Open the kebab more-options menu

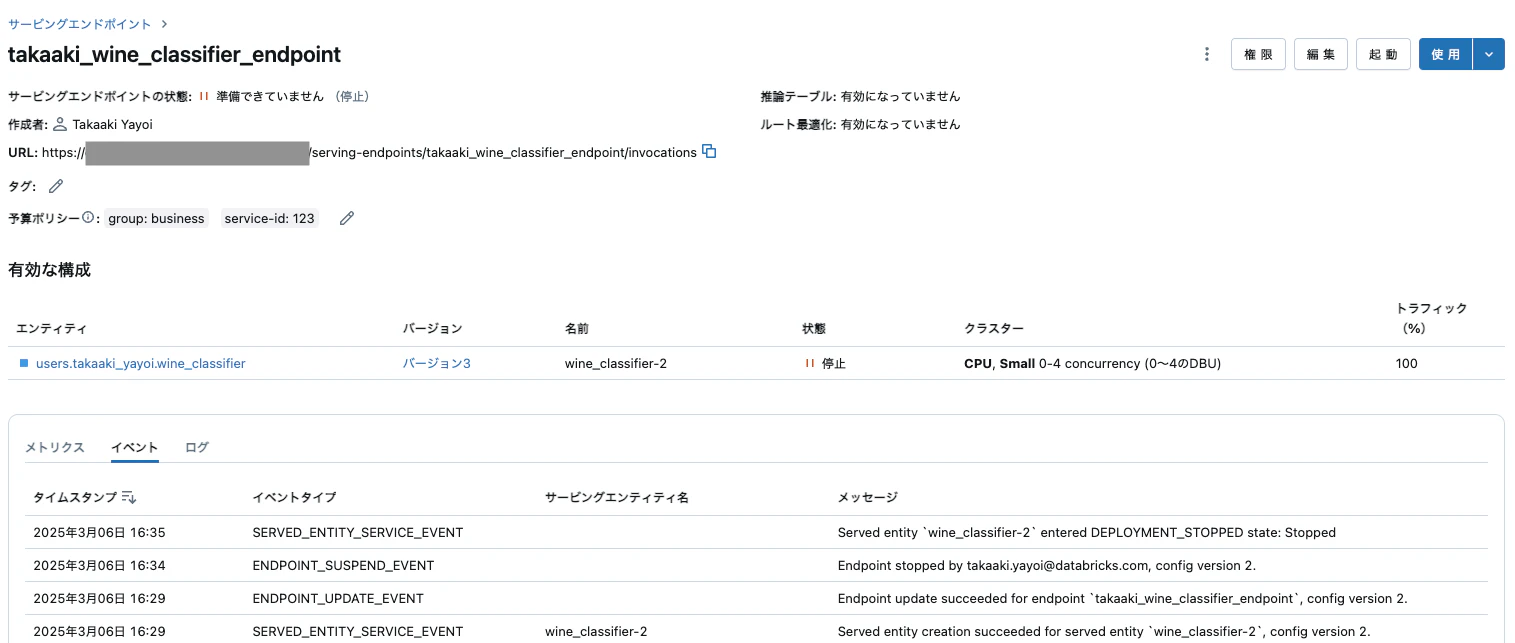tap(1207, 54)
